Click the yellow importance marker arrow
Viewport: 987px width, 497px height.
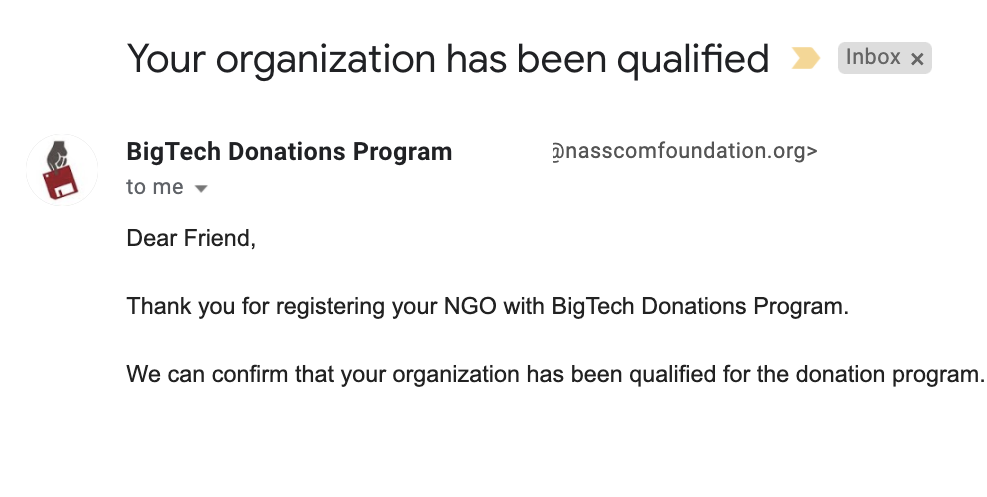pos(805,58)
